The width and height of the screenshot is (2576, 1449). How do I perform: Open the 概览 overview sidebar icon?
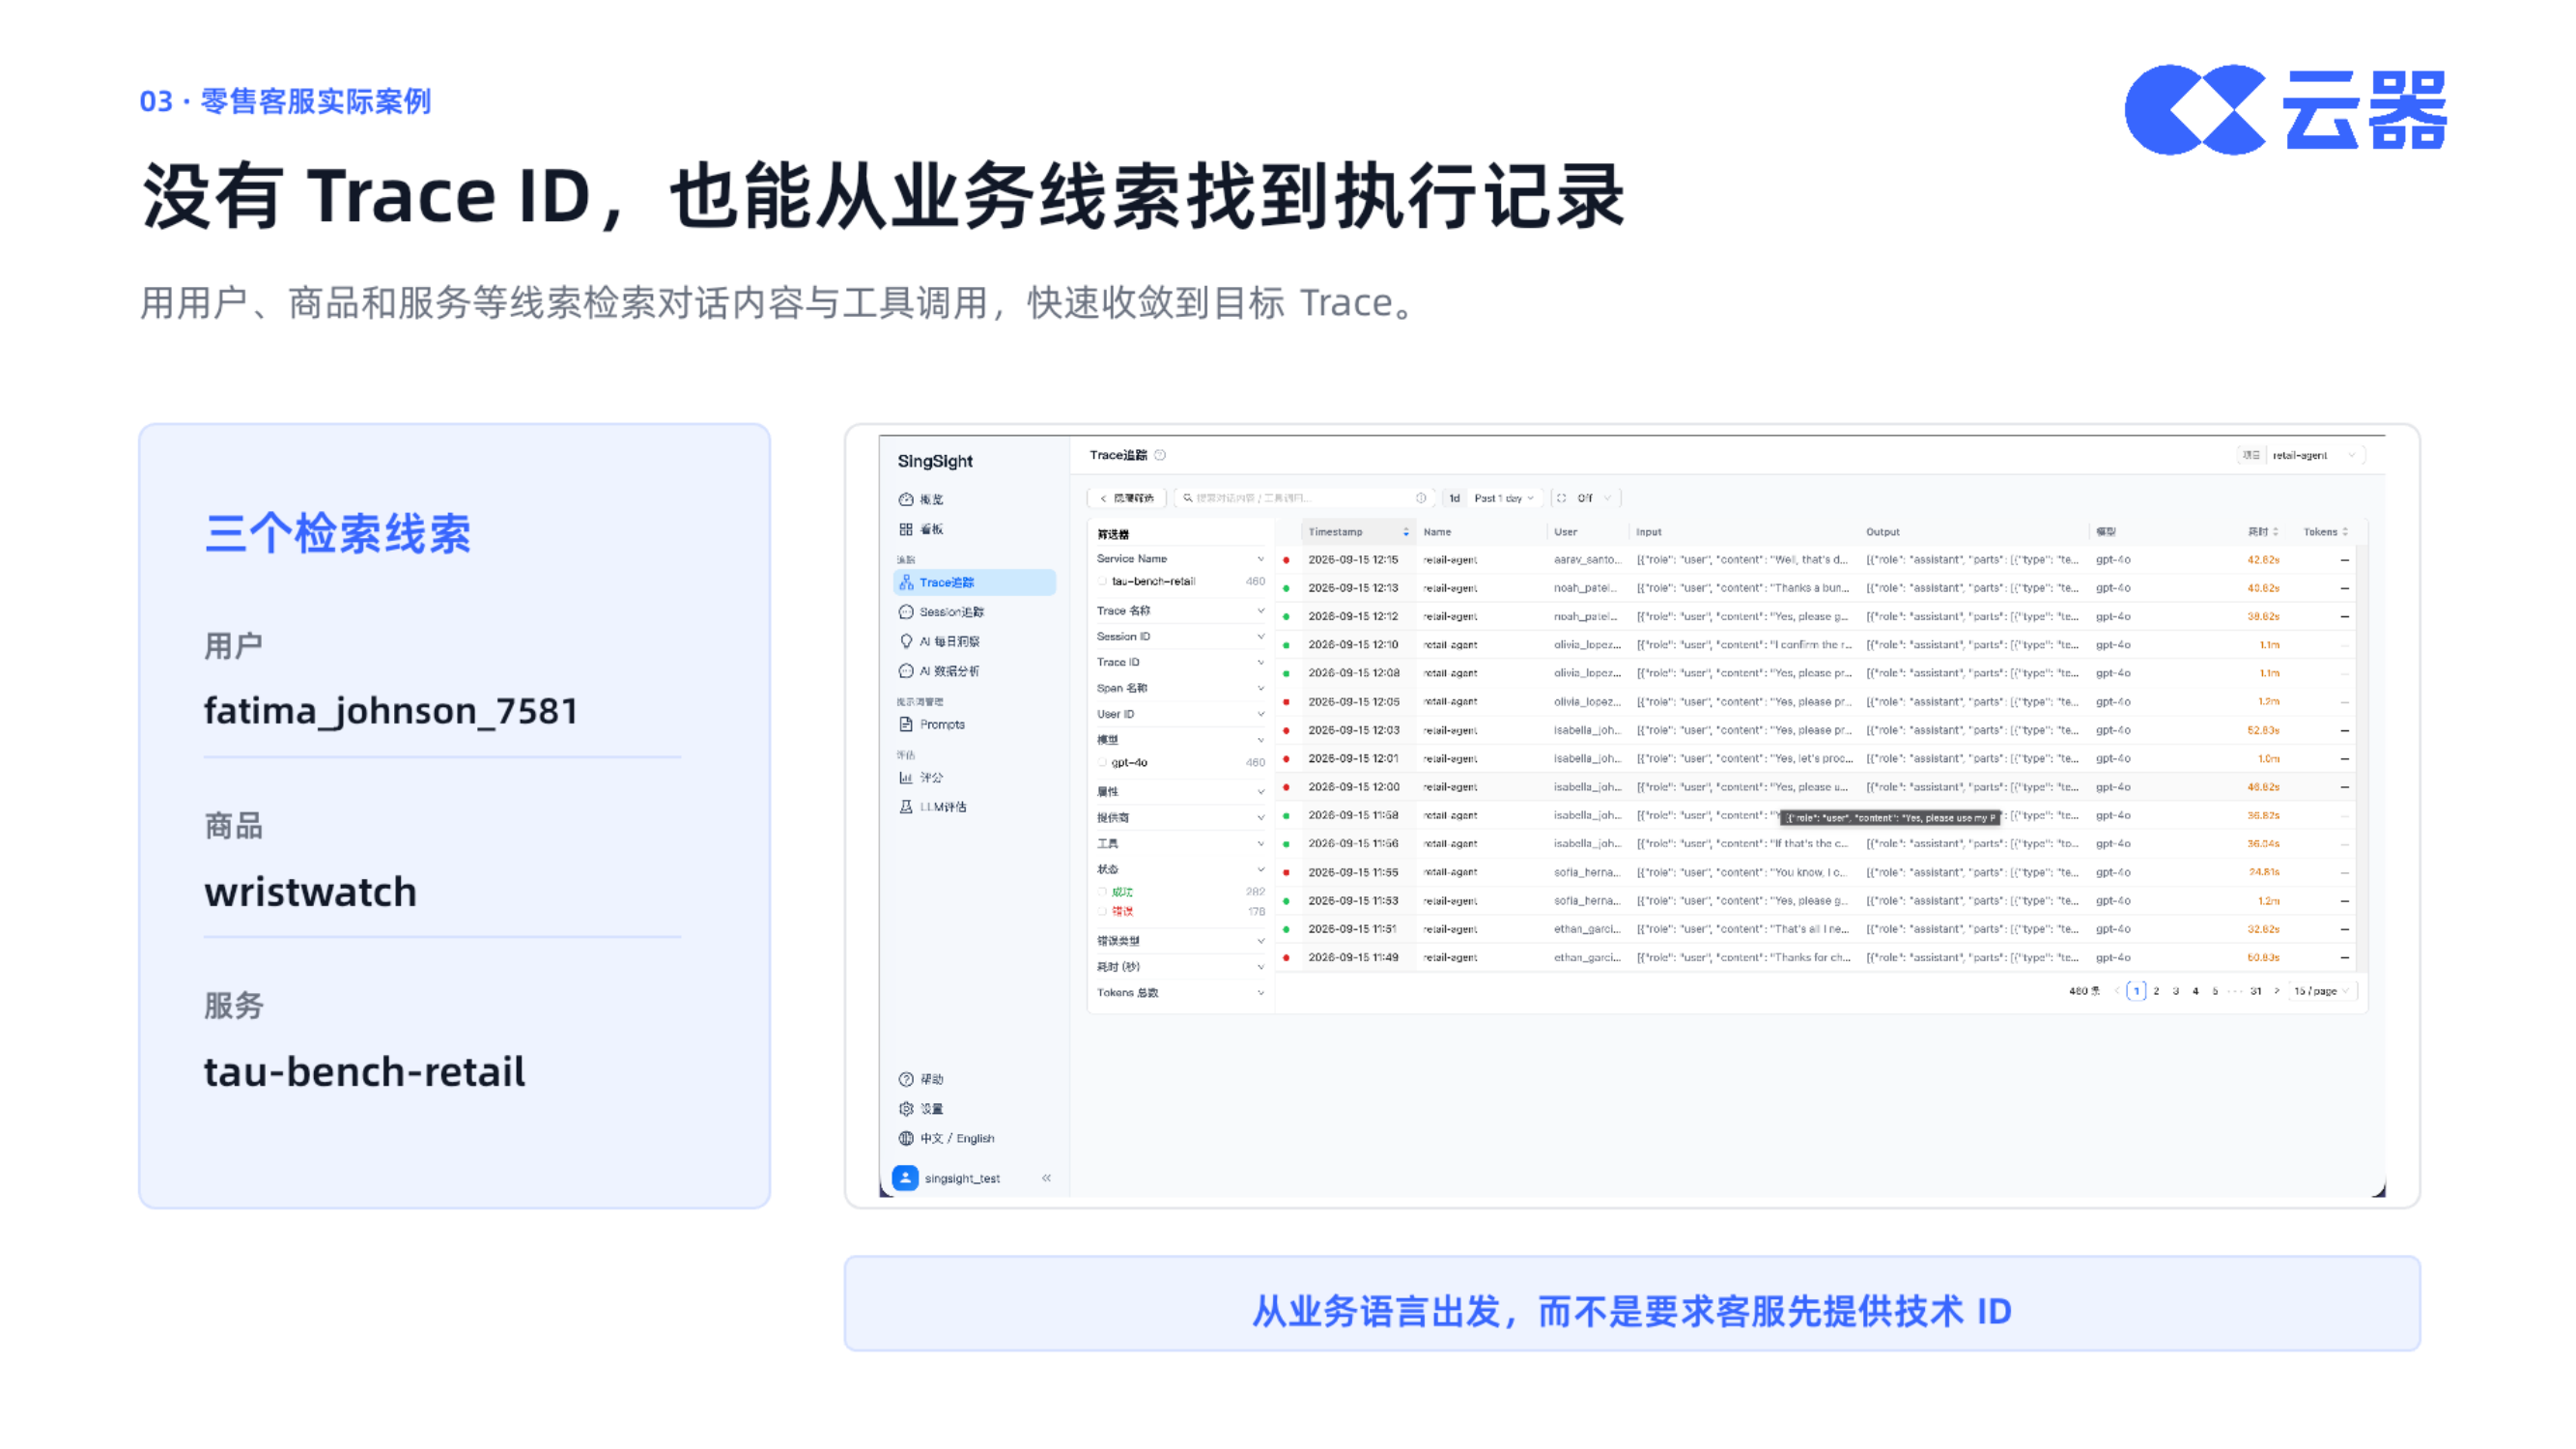[x=905, y=499]
